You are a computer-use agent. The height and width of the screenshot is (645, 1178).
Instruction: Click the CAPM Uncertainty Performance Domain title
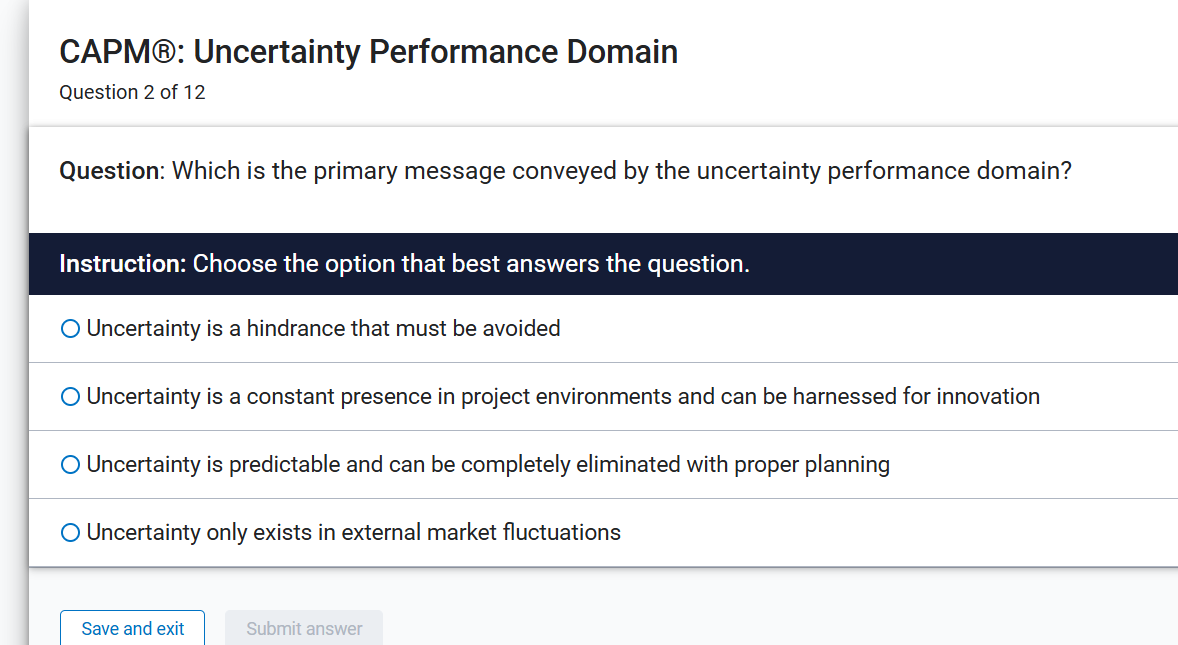pyautogui.click(x=368, y=51)
